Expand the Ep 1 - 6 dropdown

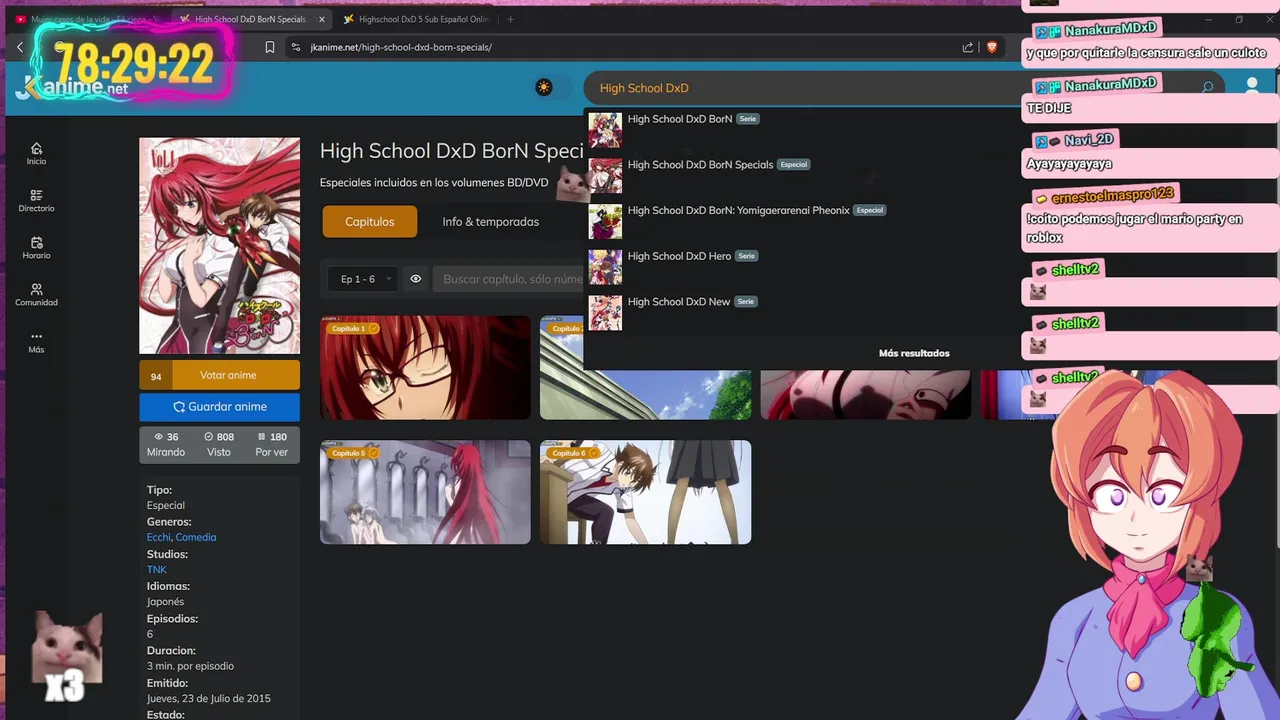[362, 279]
